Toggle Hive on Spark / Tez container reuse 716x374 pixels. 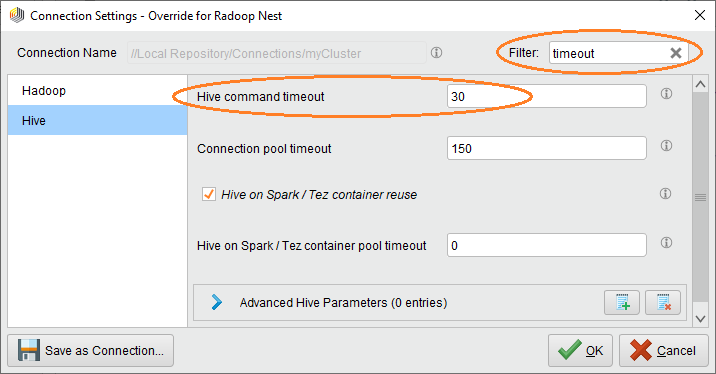(x=209, y=194)
